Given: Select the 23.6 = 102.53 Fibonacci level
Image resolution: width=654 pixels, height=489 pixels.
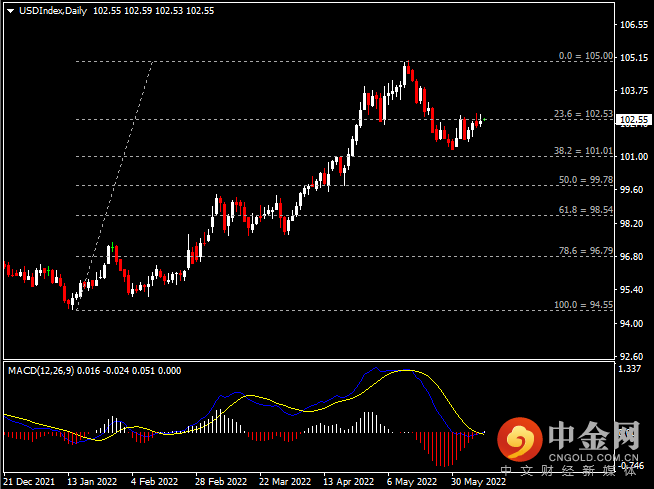Looking at the screenshot, I should 583,114.
